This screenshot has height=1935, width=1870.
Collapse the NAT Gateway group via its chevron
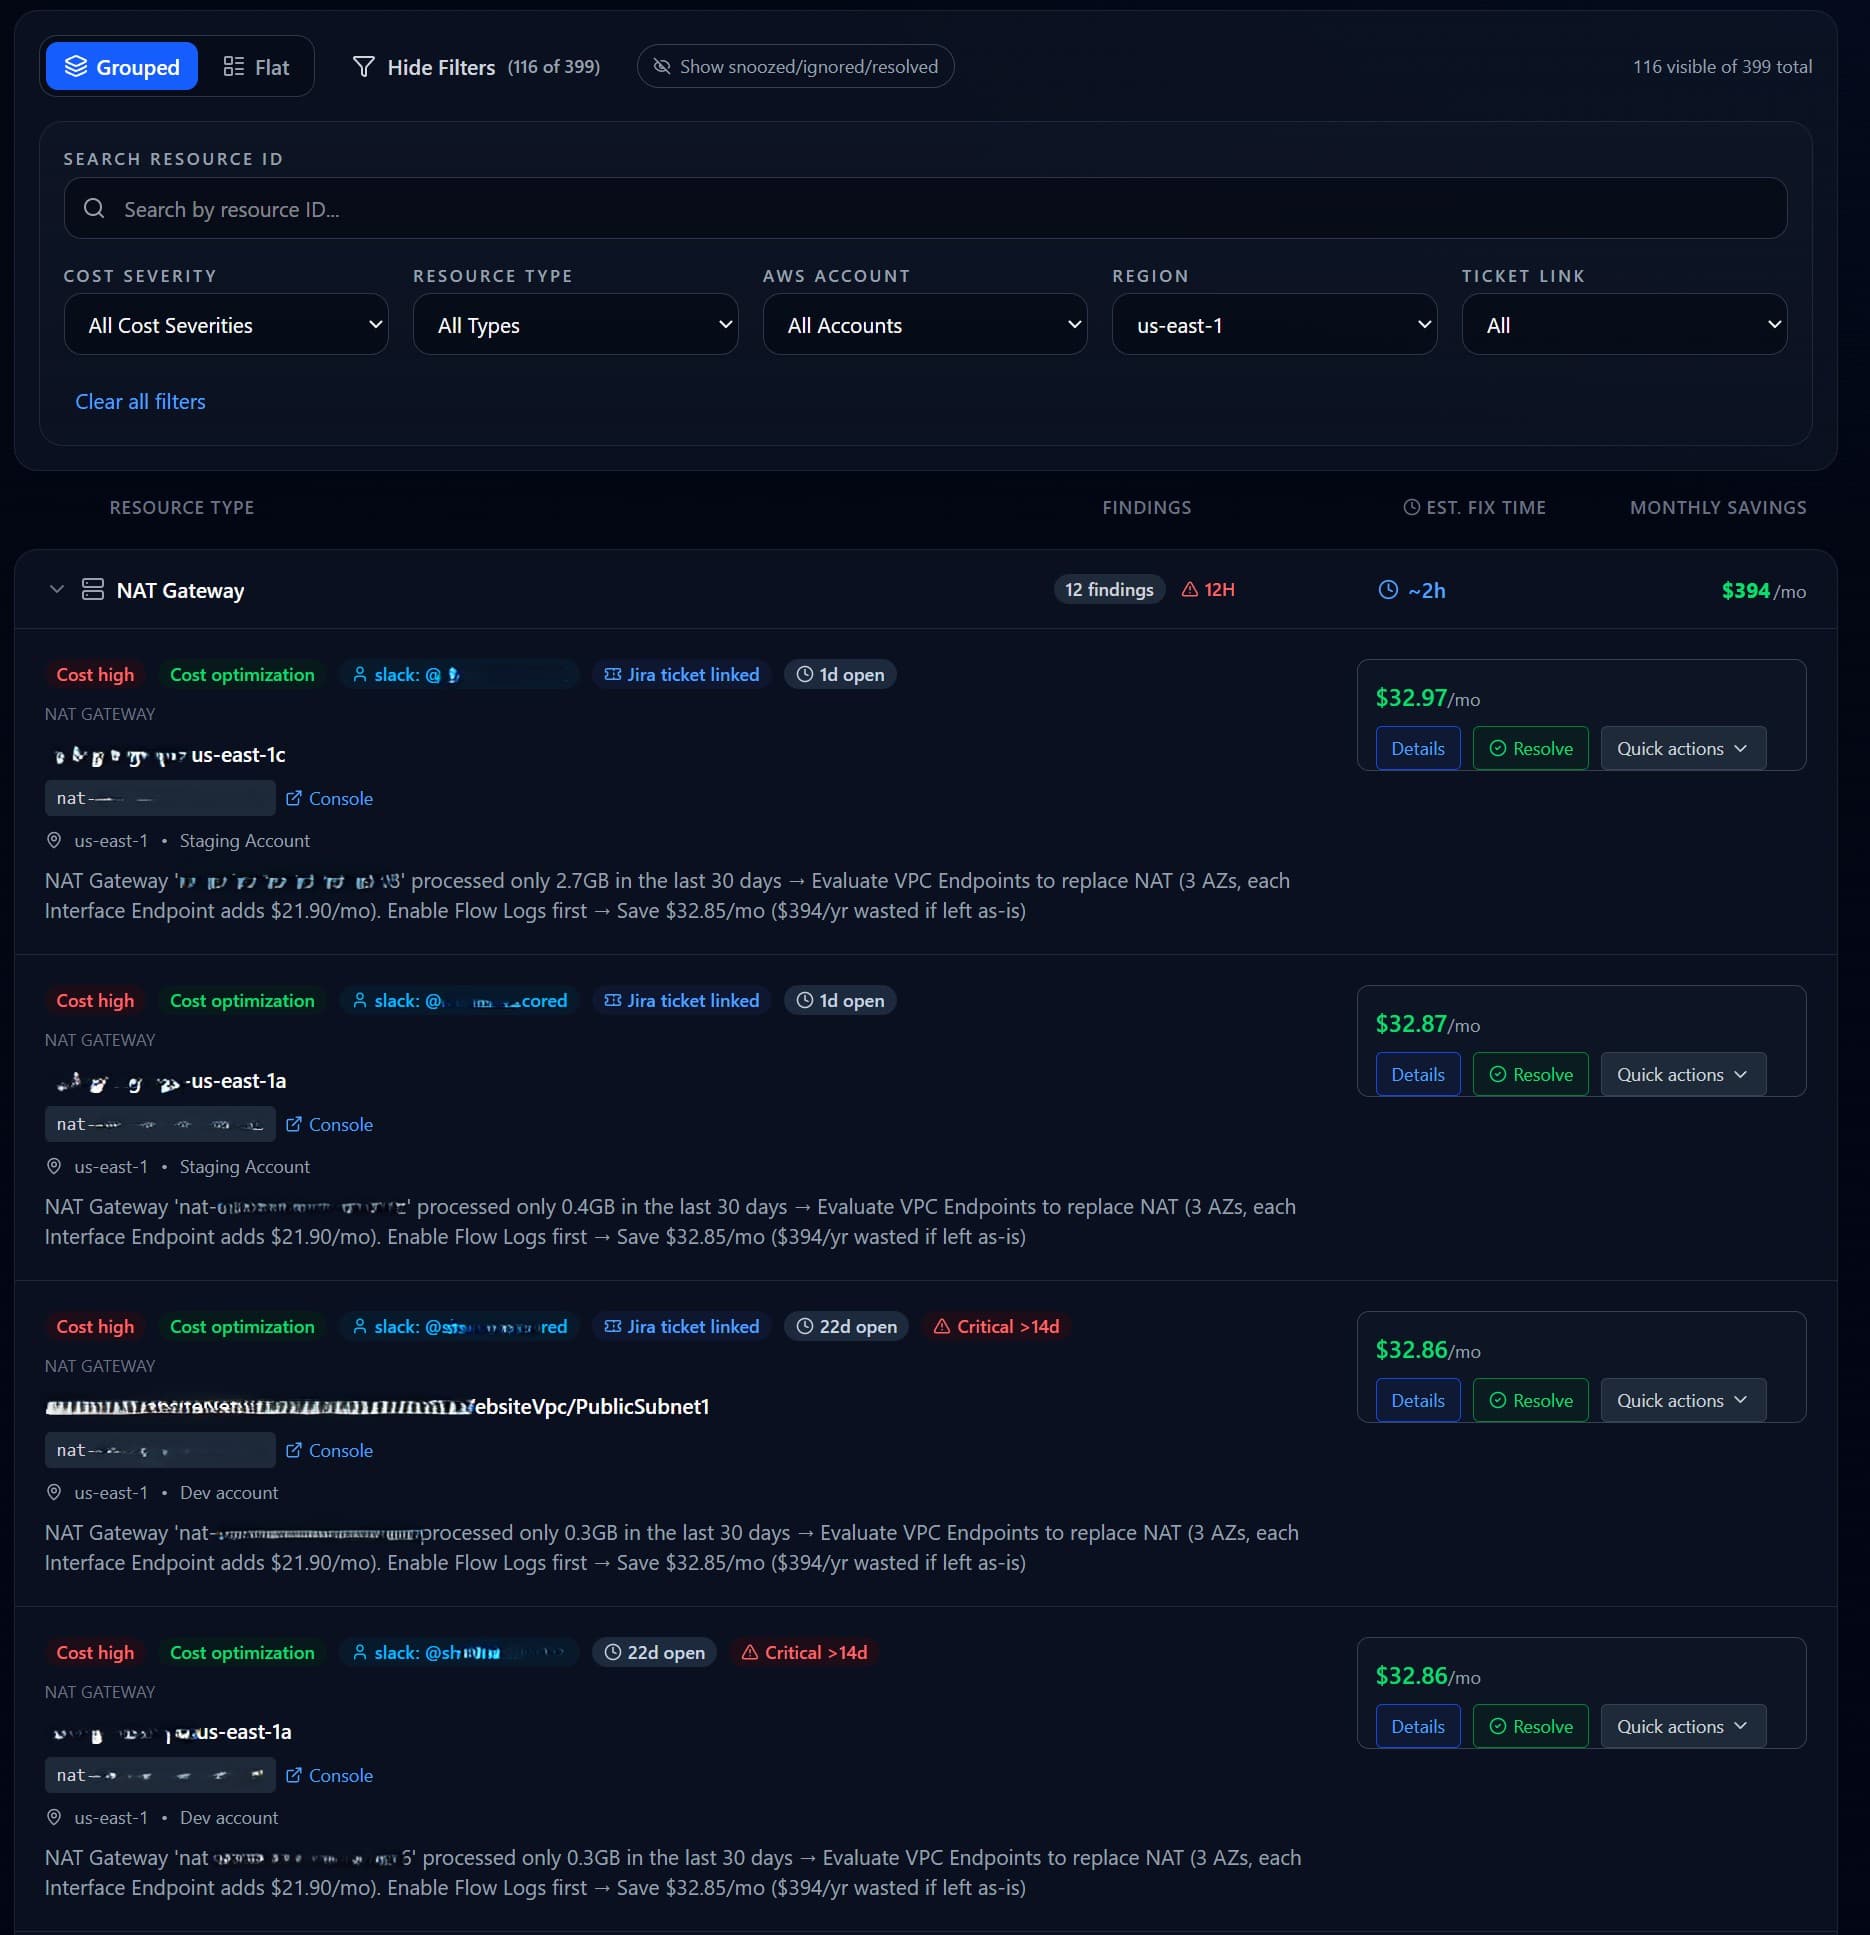[x=57, y=589]
